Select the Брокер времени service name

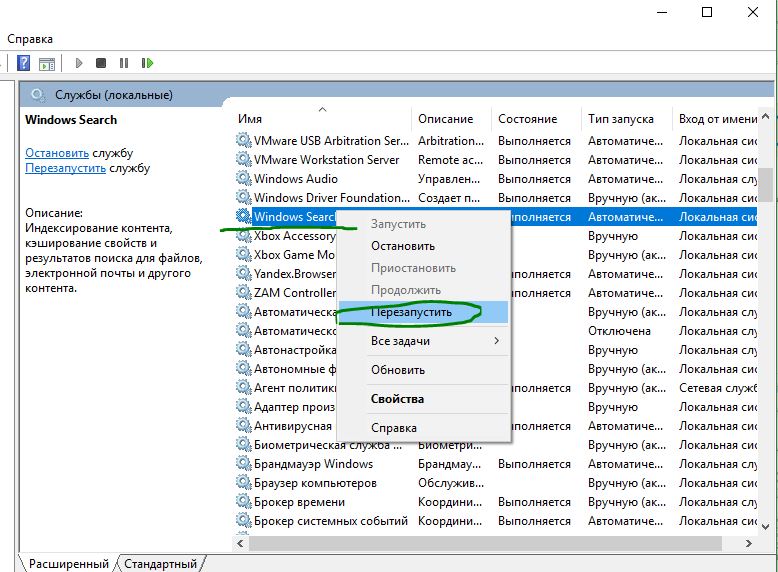[x=299, y=502]
